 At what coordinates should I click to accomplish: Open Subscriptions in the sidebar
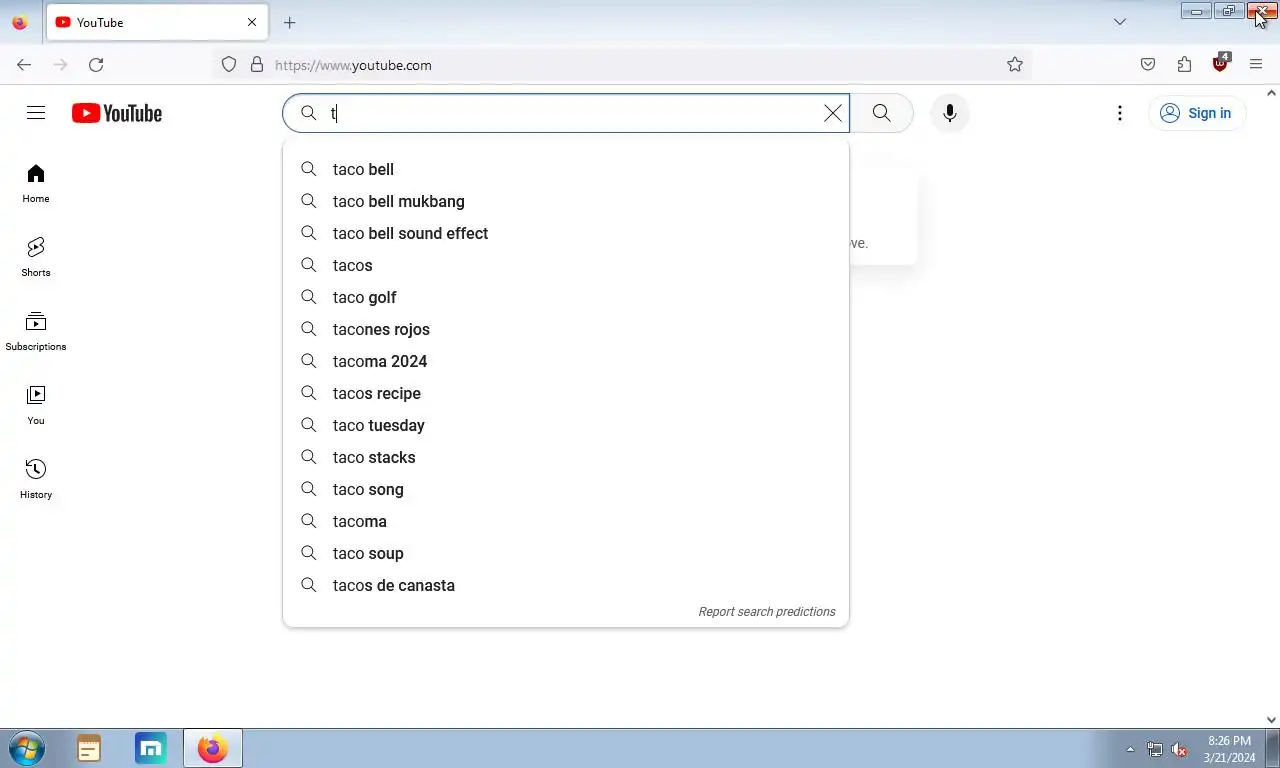pos(36,332)
